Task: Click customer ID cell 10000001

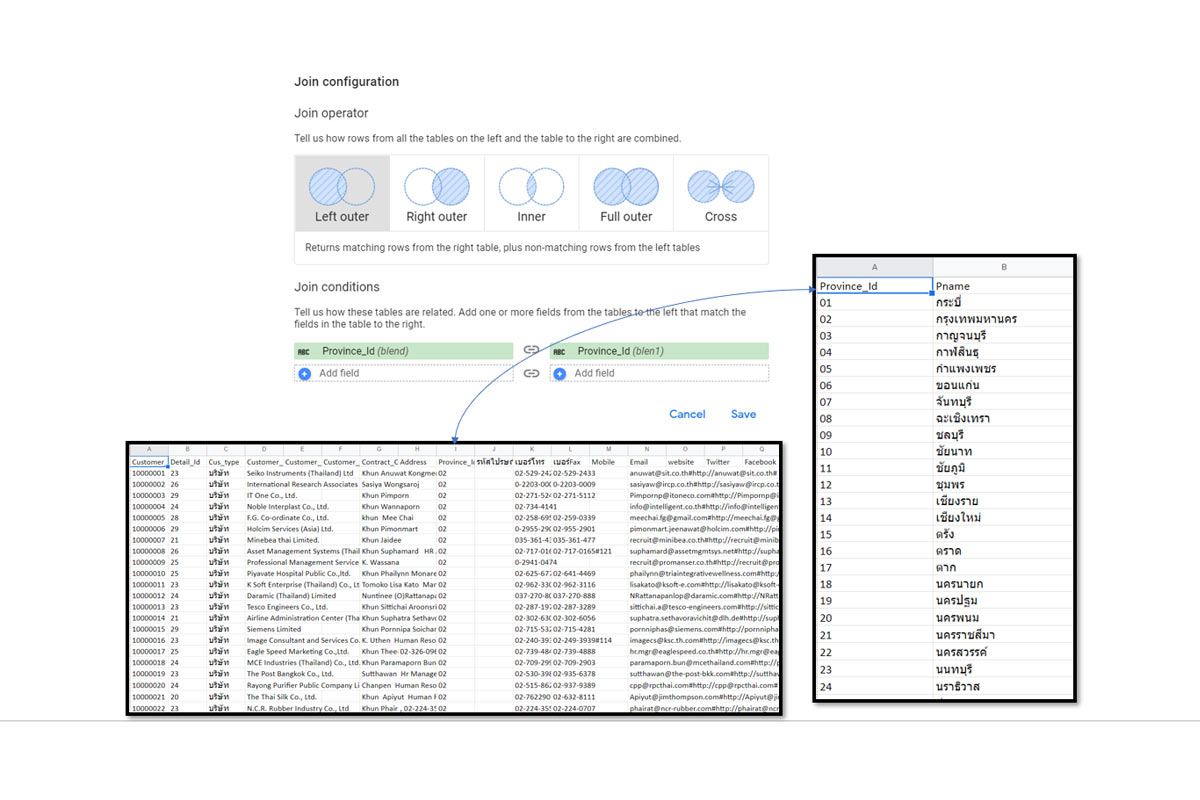Action: (x=149, y=473)
